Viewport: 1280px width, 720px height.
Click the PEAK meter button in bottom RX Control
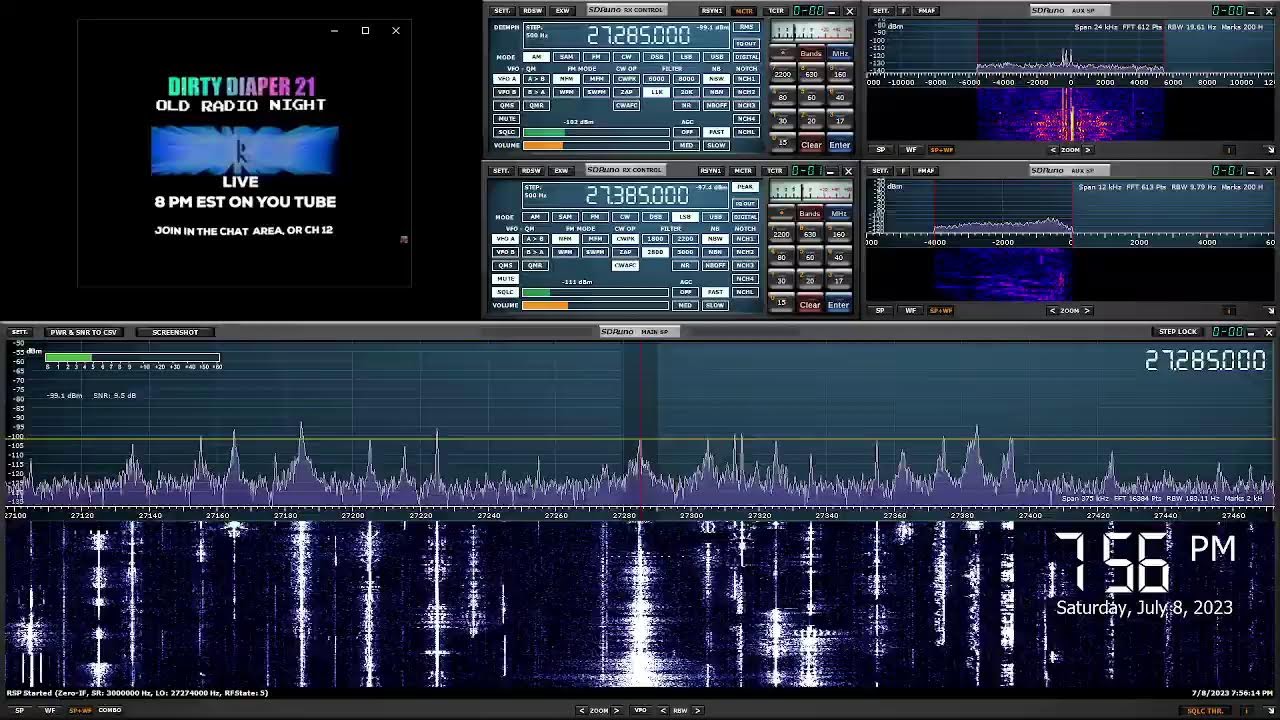(x=745, y=187)
